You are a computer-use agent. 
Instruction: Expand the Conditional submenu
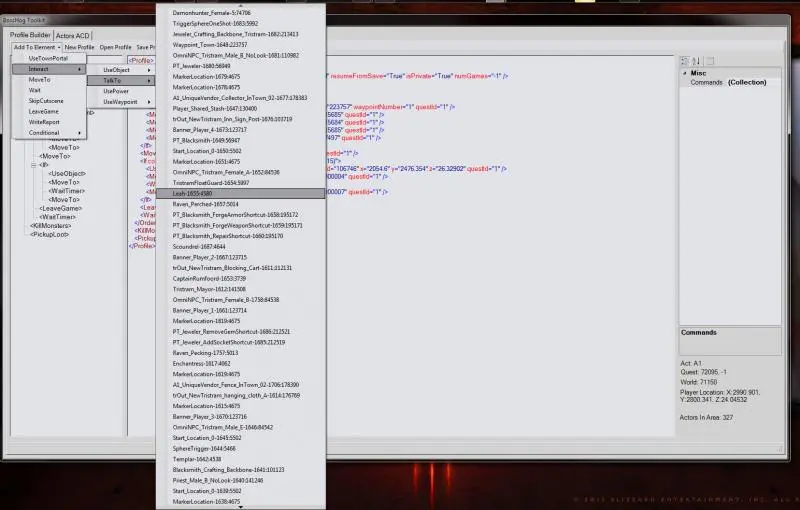[48, 133]
